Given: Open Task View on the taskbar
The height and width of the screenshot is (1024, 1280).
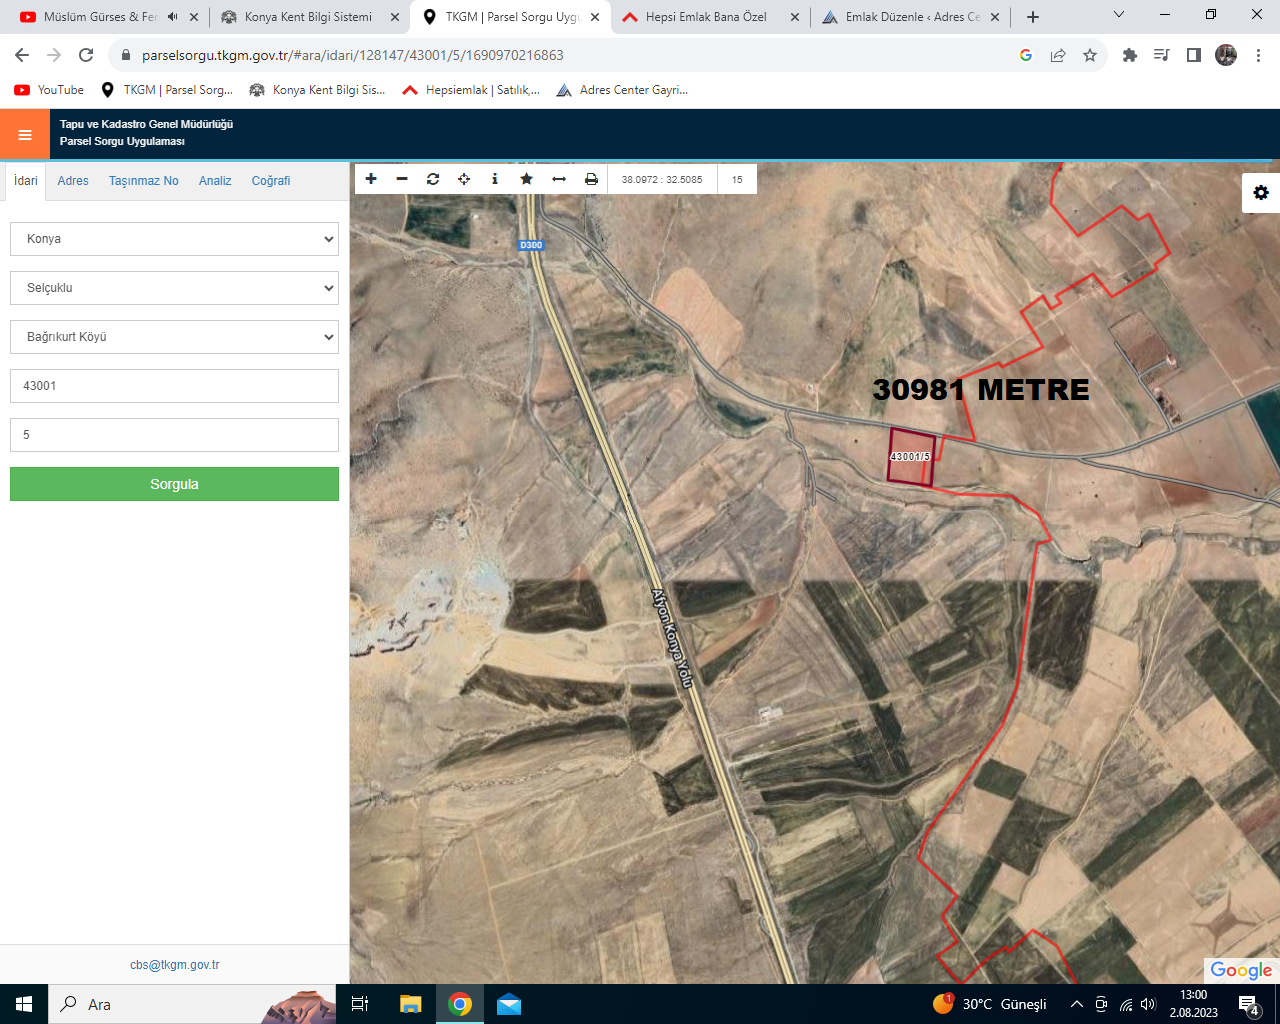Looking at the screenshot, I should click(x=360, y=1004).
